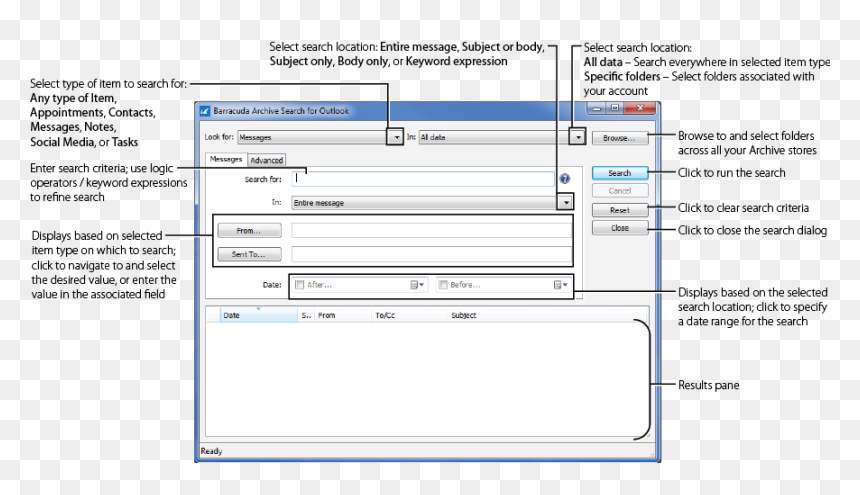
Task: Sort results by Subject column header
Action: (546, 315)
